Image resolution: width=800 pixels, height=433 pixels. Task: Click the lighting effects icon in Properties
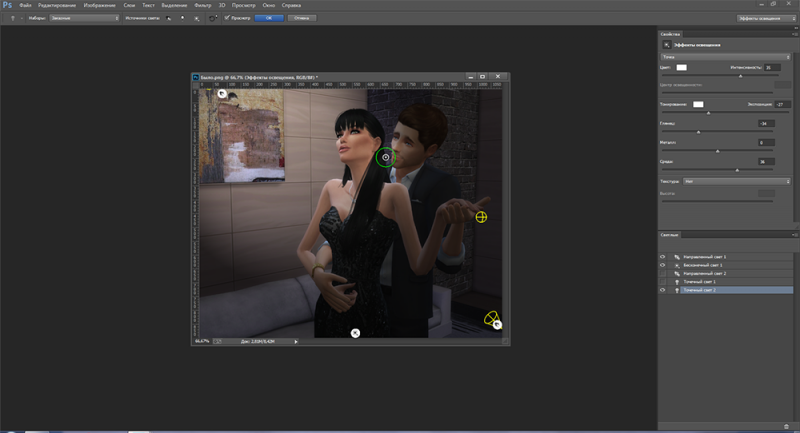click(666, 45)
